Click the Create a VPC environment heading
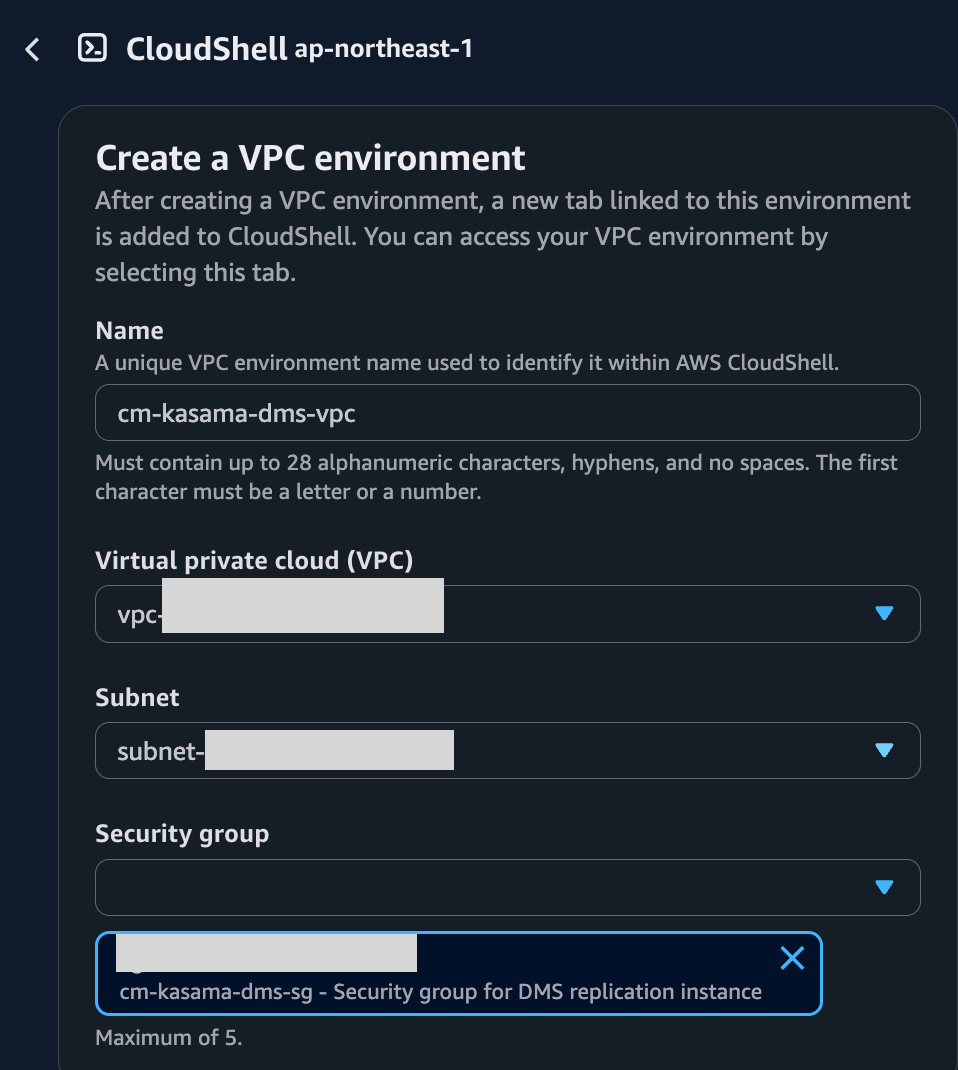 (310, 158)
